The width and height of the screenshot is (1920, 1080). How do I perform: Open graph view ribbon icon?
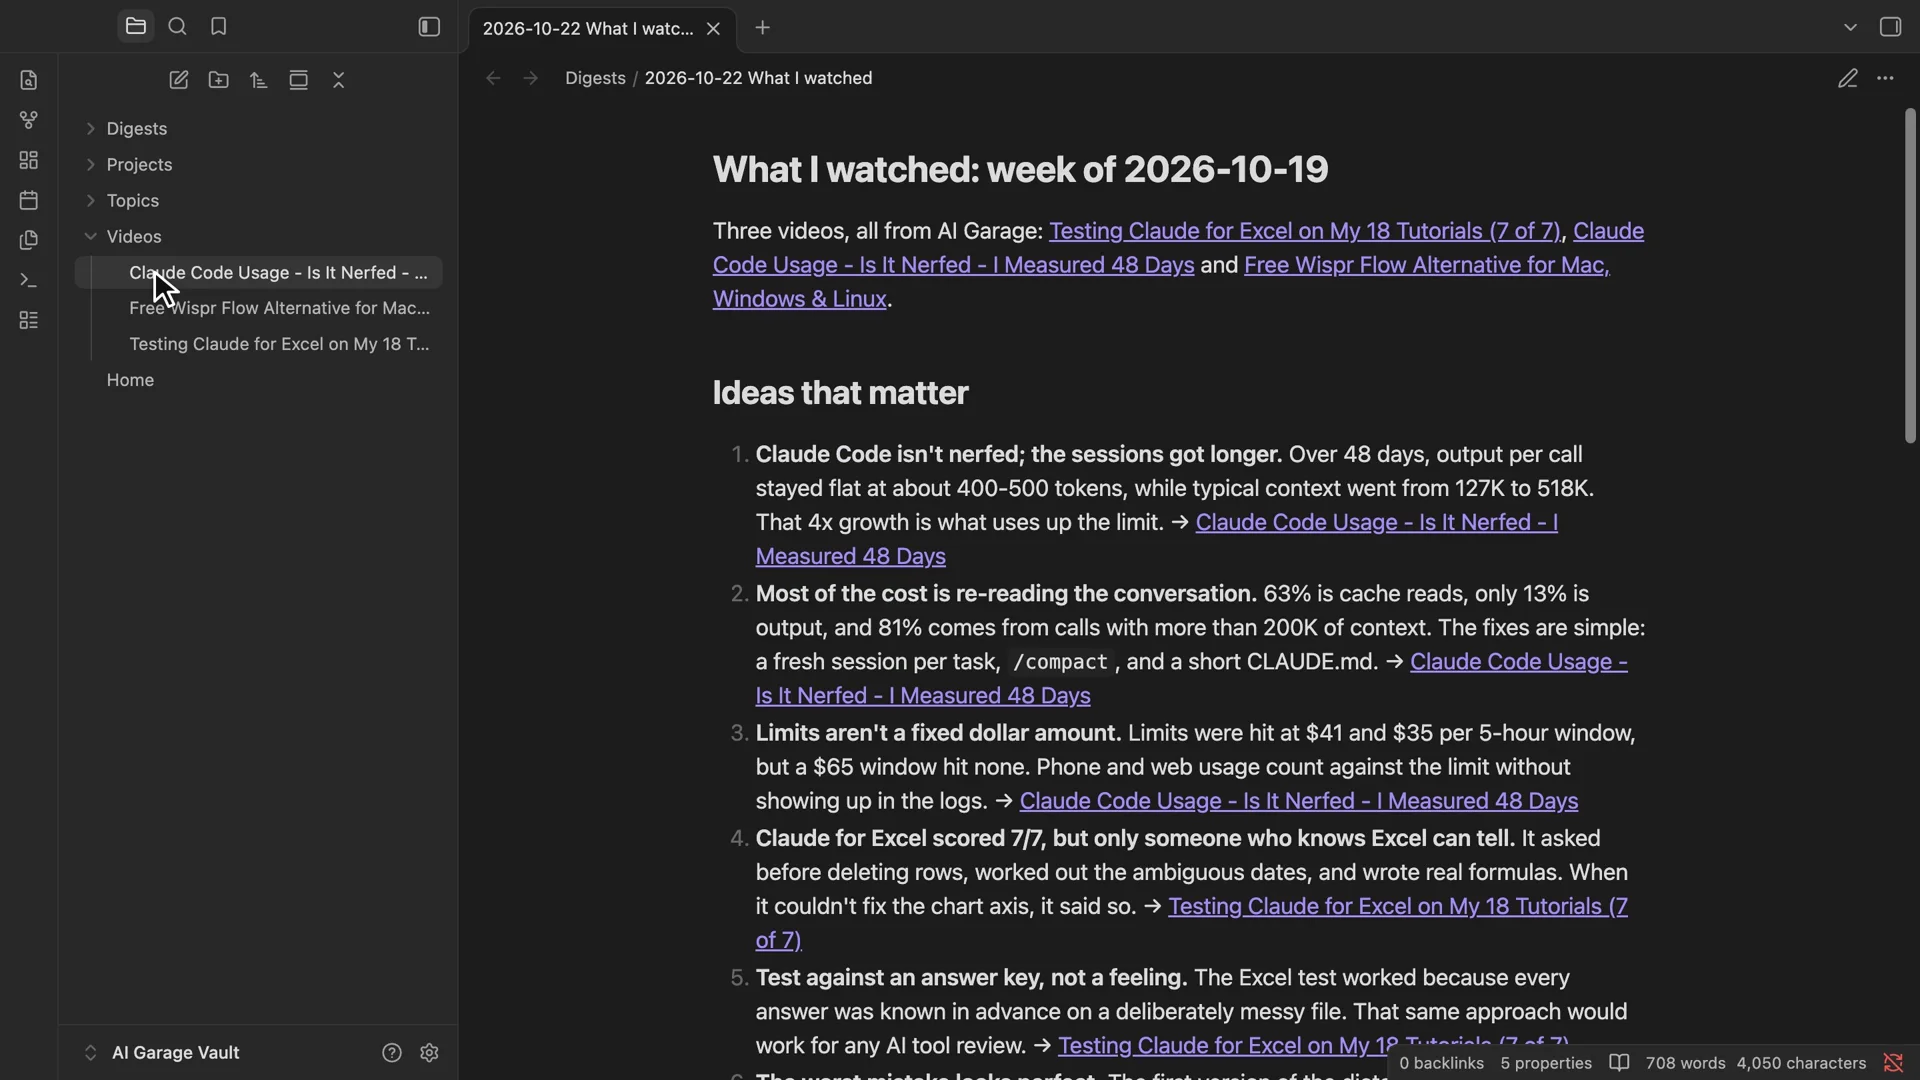coord(29,120)
